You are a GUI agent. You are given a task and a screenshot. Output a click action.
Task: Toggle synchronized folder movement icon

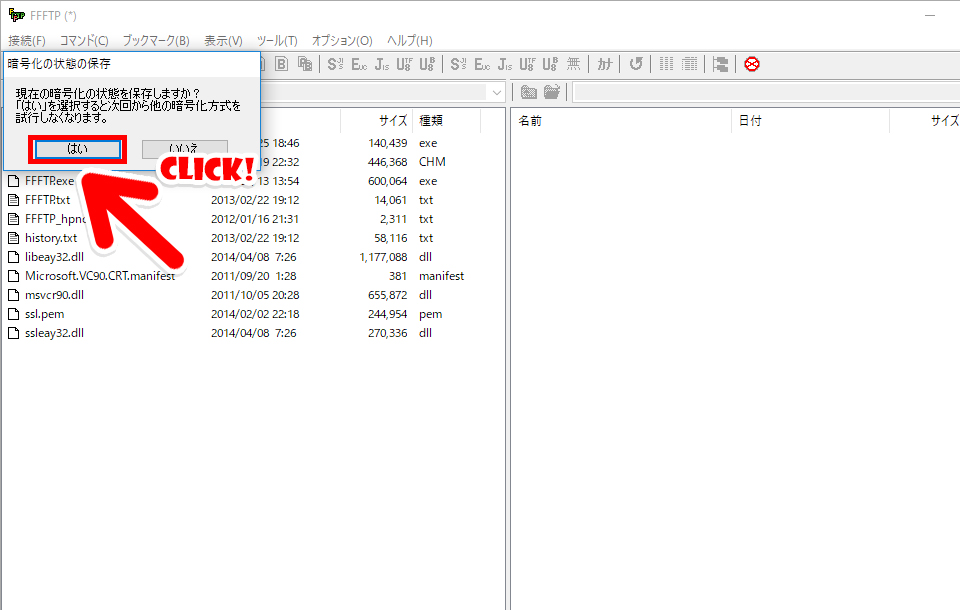point(721,64)
